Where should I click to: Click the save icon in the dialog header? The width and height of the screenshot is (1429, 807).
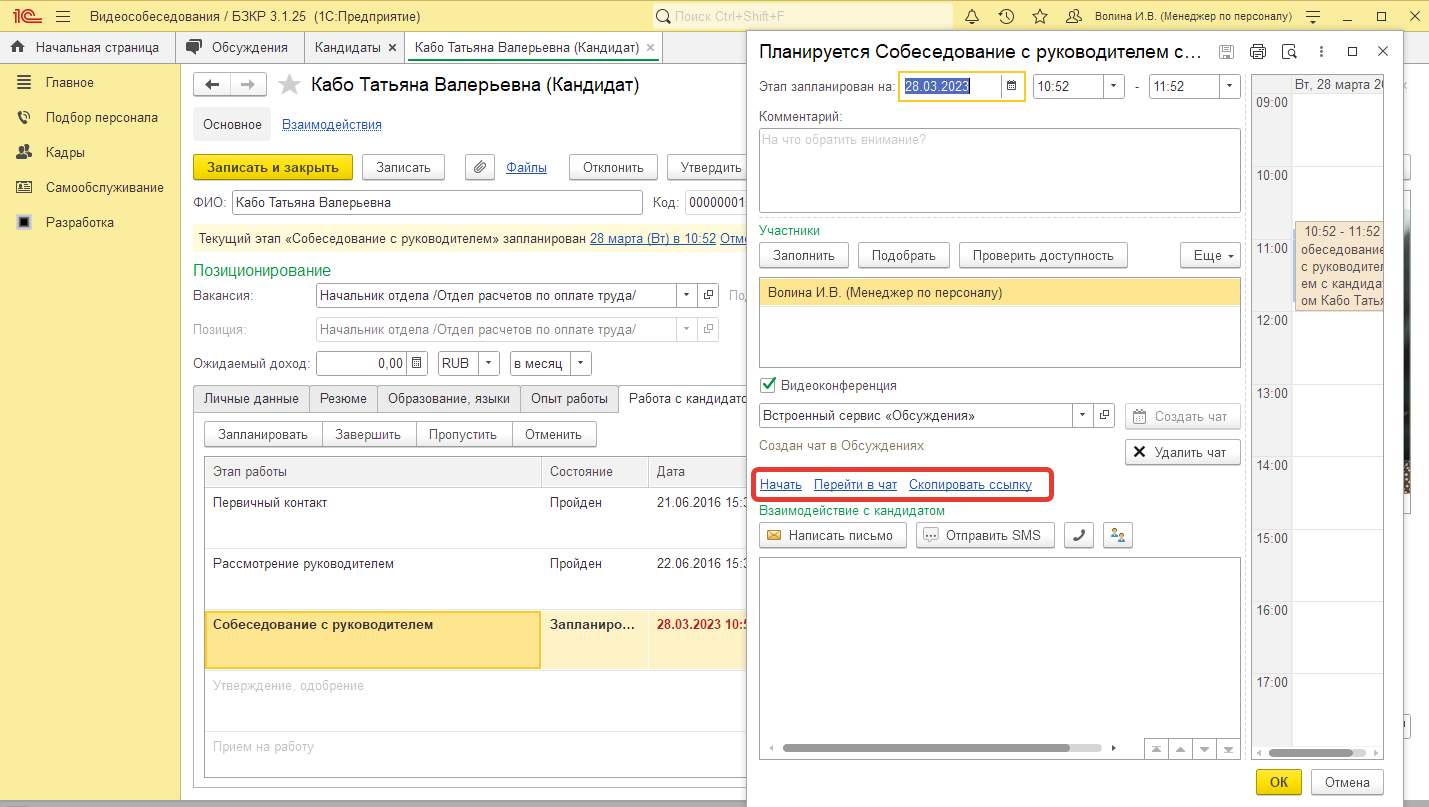tap(1226, 52)
